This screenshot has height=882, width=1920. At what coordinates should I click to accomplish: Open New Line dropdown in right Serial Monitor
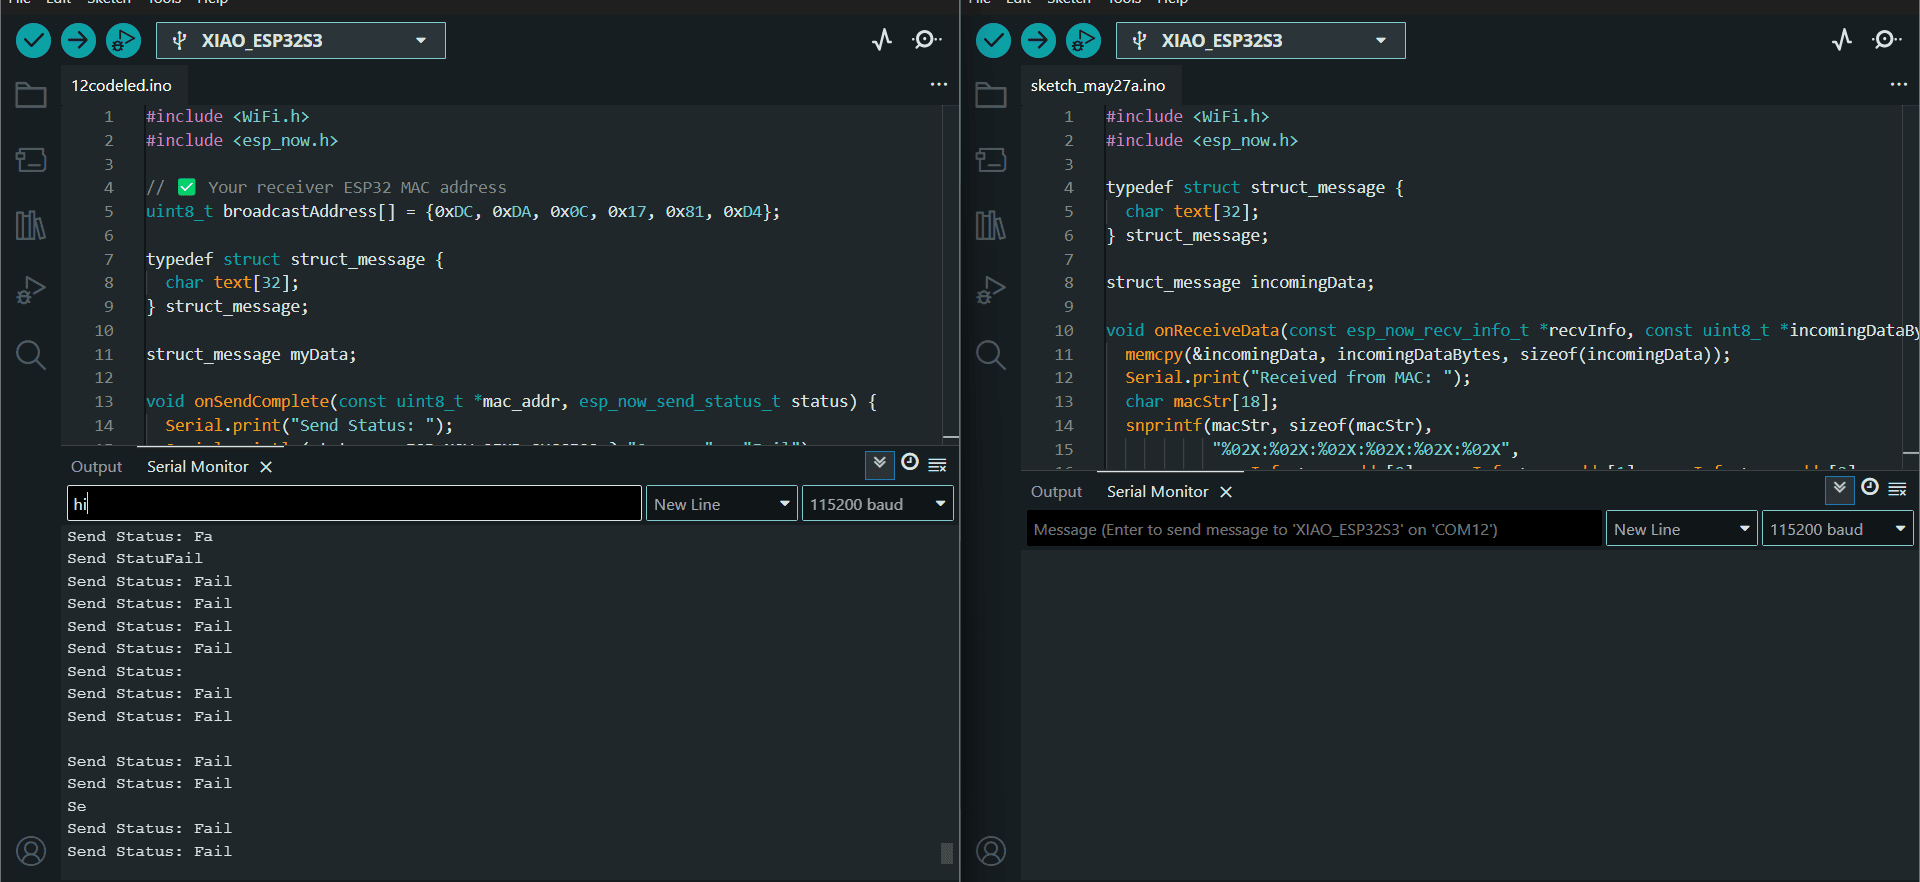click(x=1682, y=529)
